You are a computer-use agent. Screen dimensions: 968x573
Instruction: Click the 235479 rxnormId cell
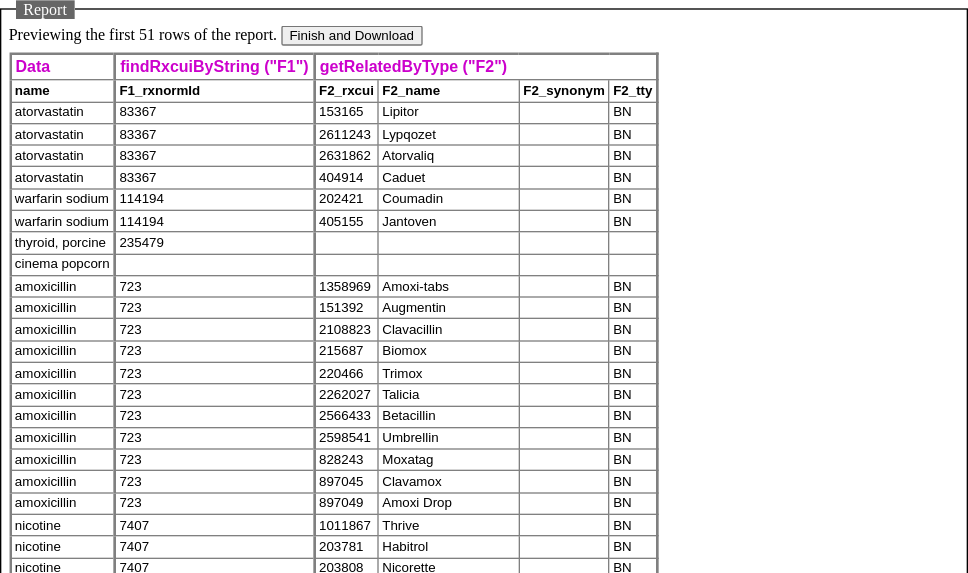(214, 243)
